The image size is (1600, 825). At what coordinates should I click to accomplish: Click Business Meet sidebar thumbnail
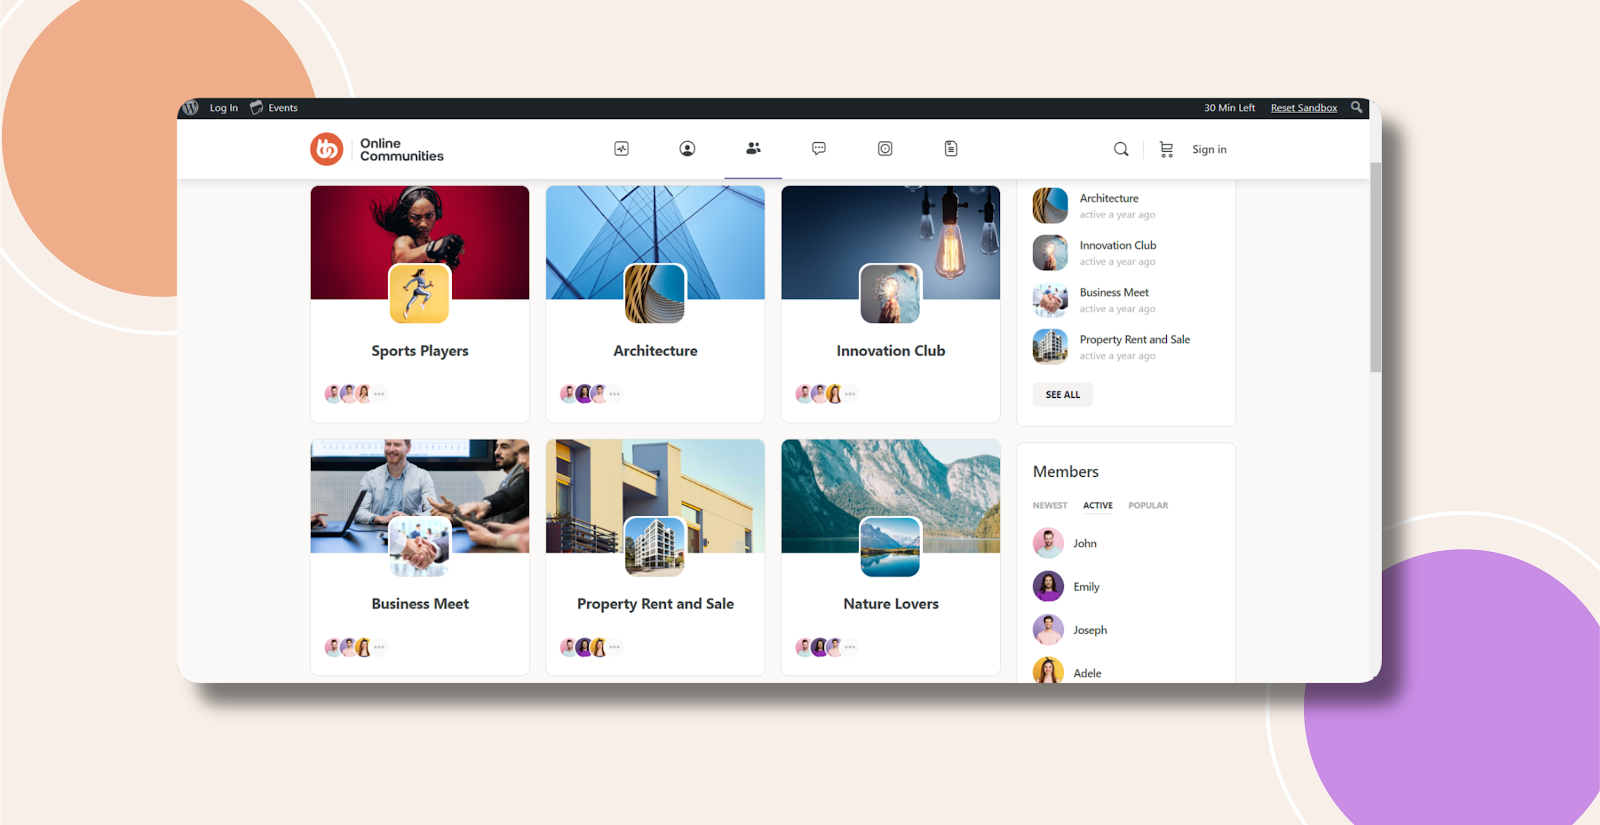(1050, 300)
